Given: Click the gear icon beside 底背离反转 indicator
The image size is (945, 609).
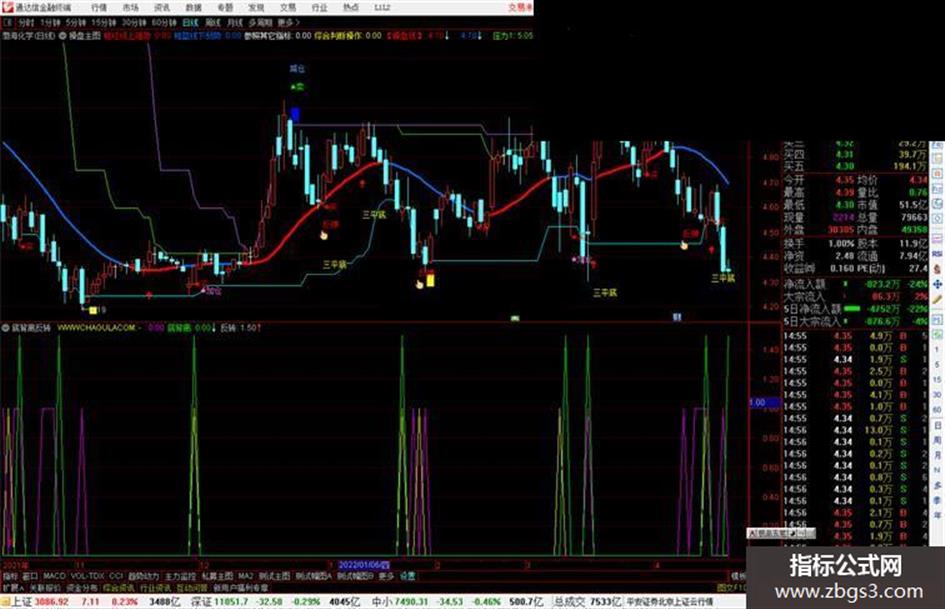Looking at the screenshot, I should [x=5, y=328].
